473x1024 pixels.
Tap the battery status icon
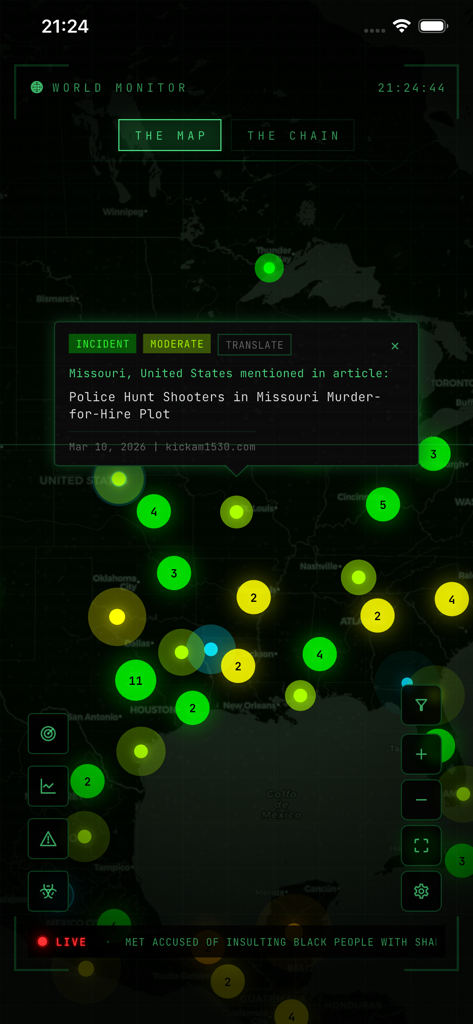click(432, 27)
